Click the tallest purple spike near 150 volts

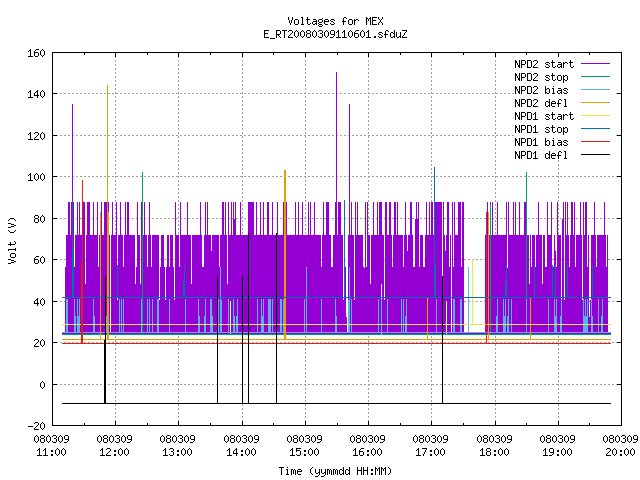[x=336, y=137]
